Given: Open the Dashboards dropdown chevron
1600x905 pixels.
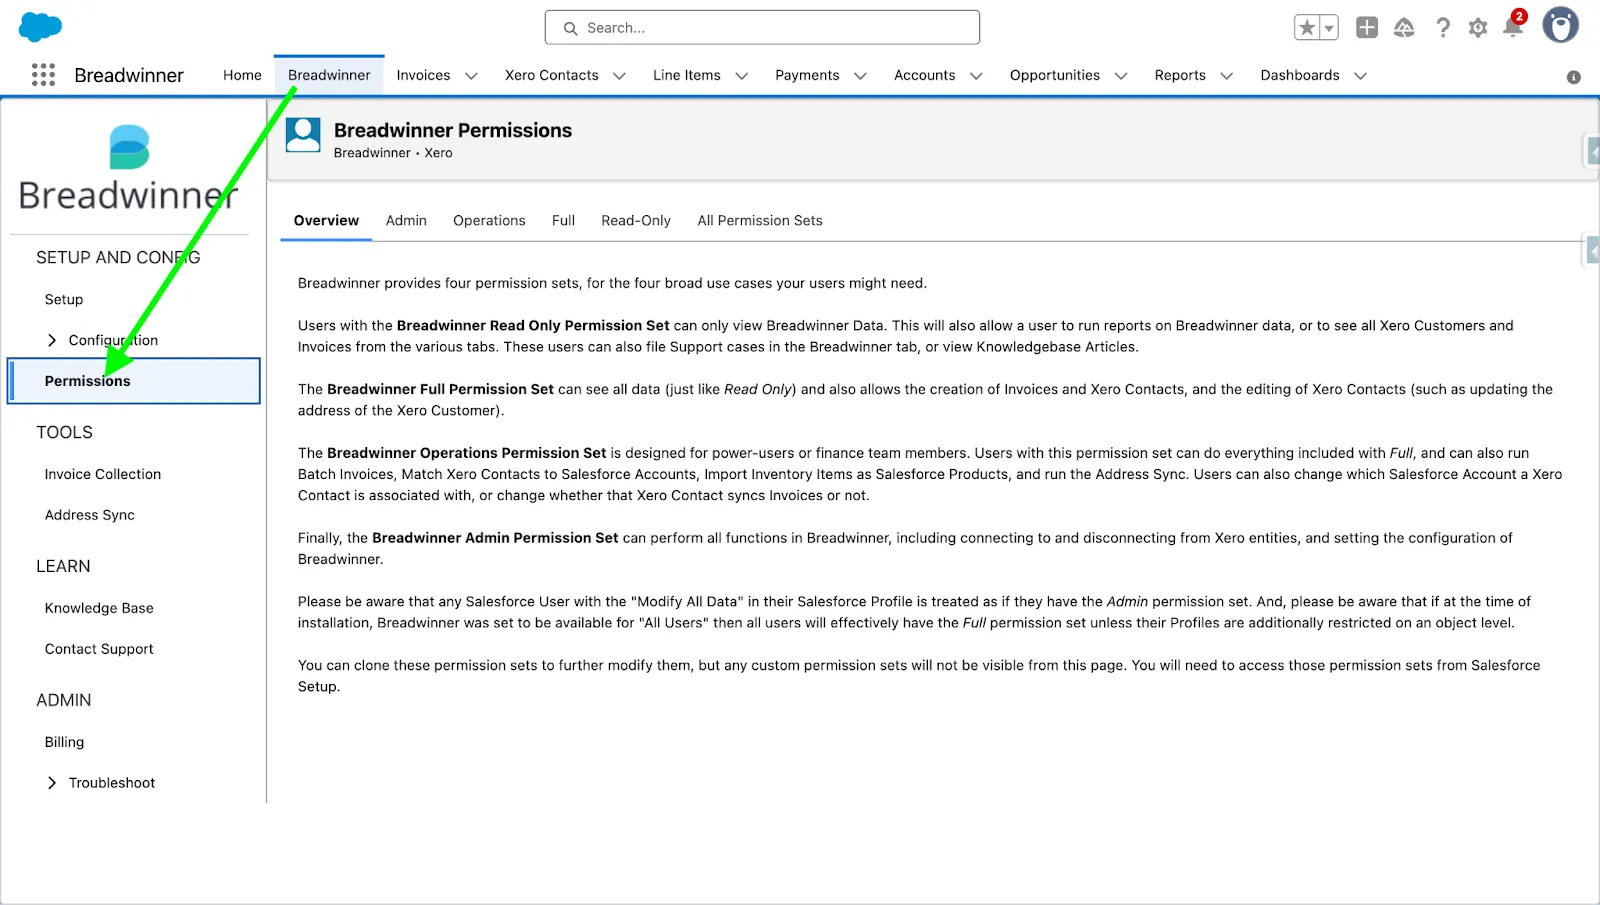Looking at the screenshot, I should point(1360,76).
